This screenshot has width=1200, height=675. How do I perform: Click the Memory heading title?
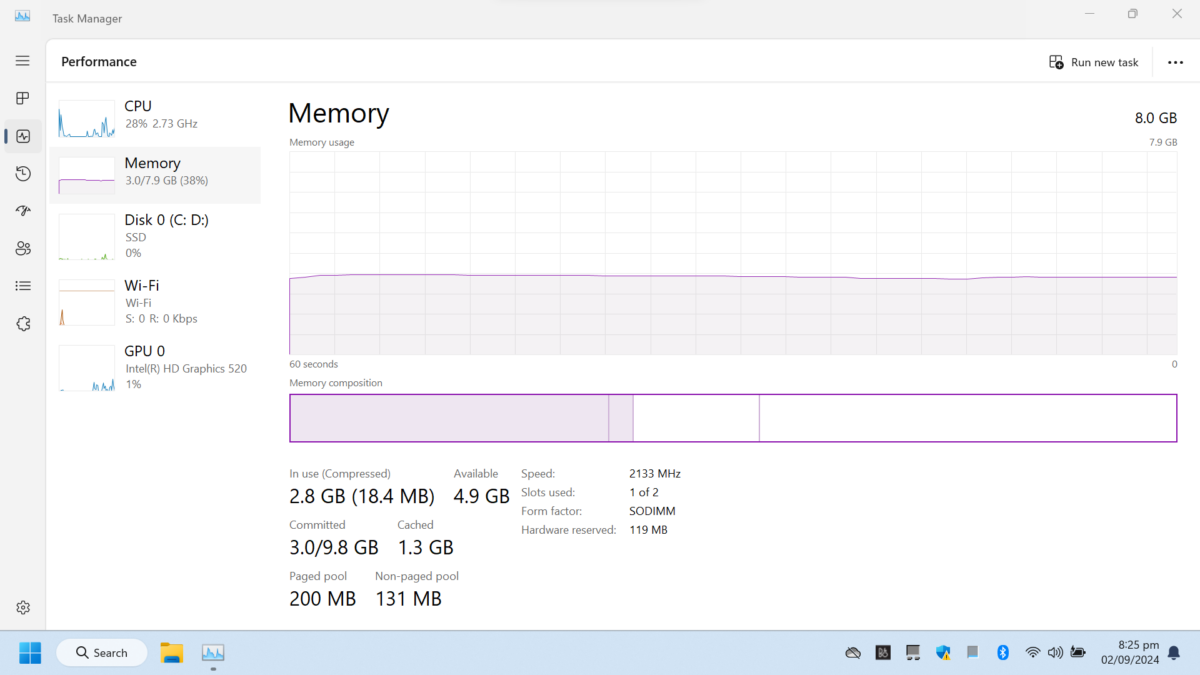click(338, 113)
